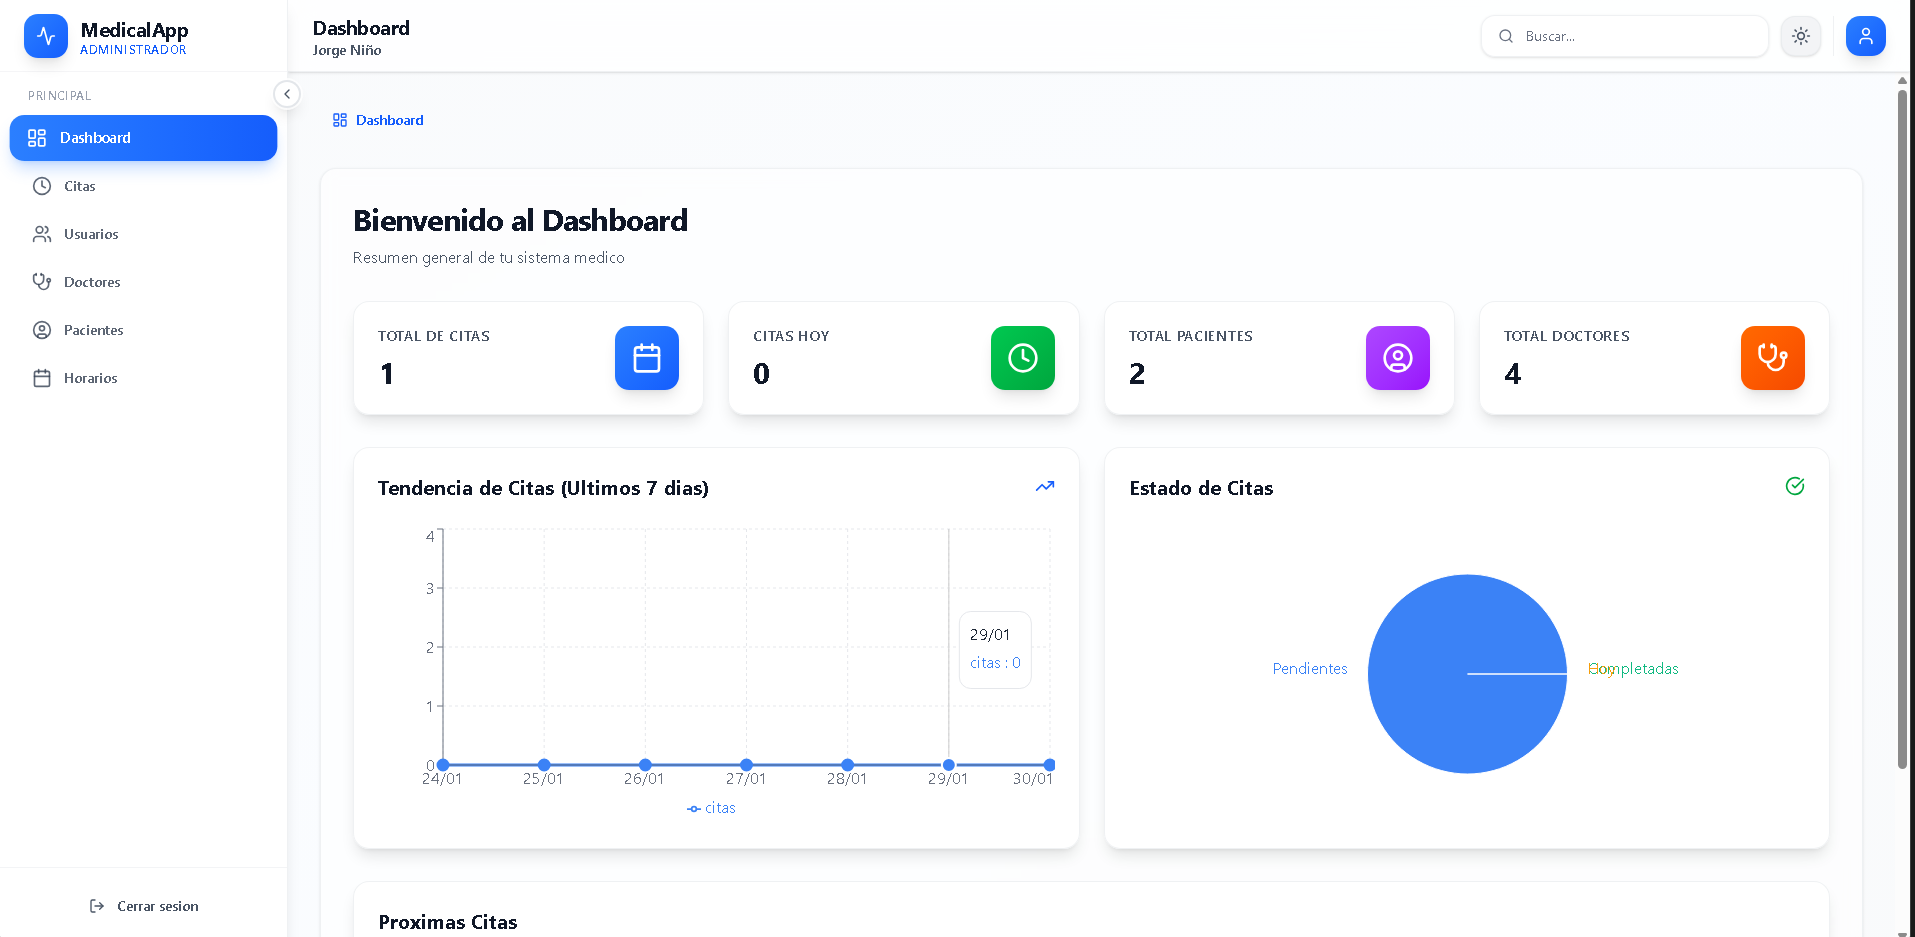Image resolution: width=1915 pixels, height=937 pixels.
Task: Click the 29/01 data point on the trend chart
Action: pyautogui.click(x=949, y=765)
